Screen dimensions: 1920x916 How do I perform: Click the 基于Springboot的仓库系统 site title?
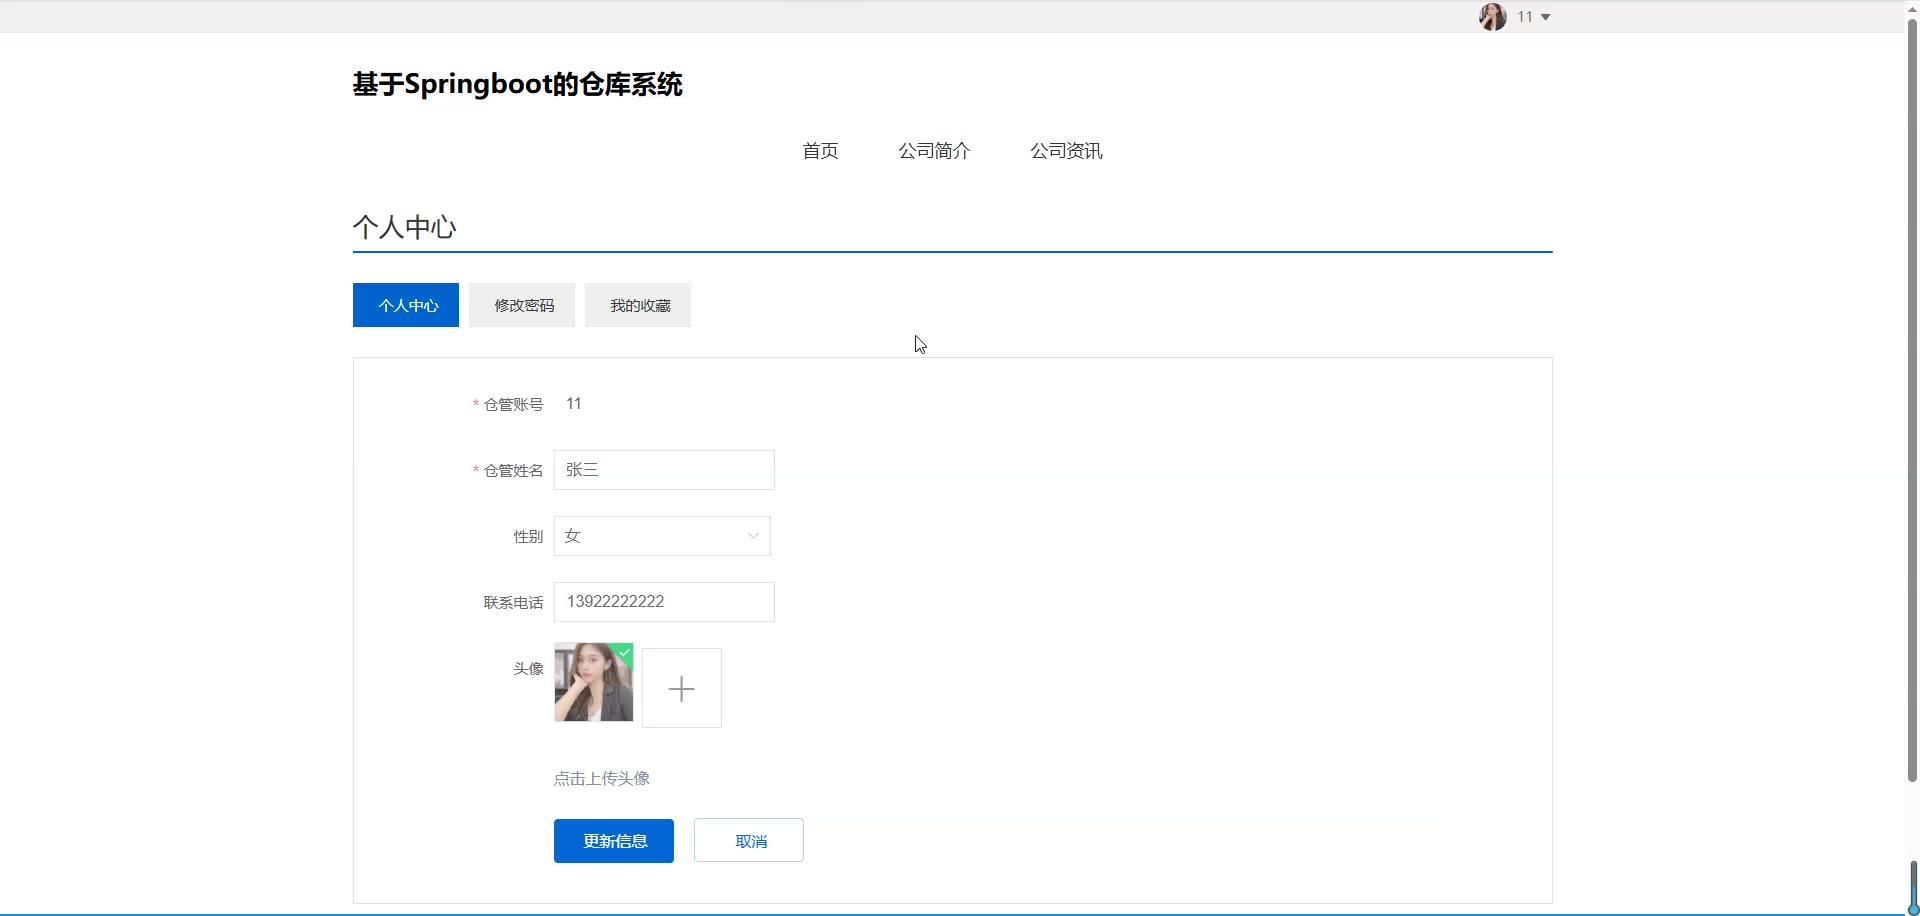517,84
